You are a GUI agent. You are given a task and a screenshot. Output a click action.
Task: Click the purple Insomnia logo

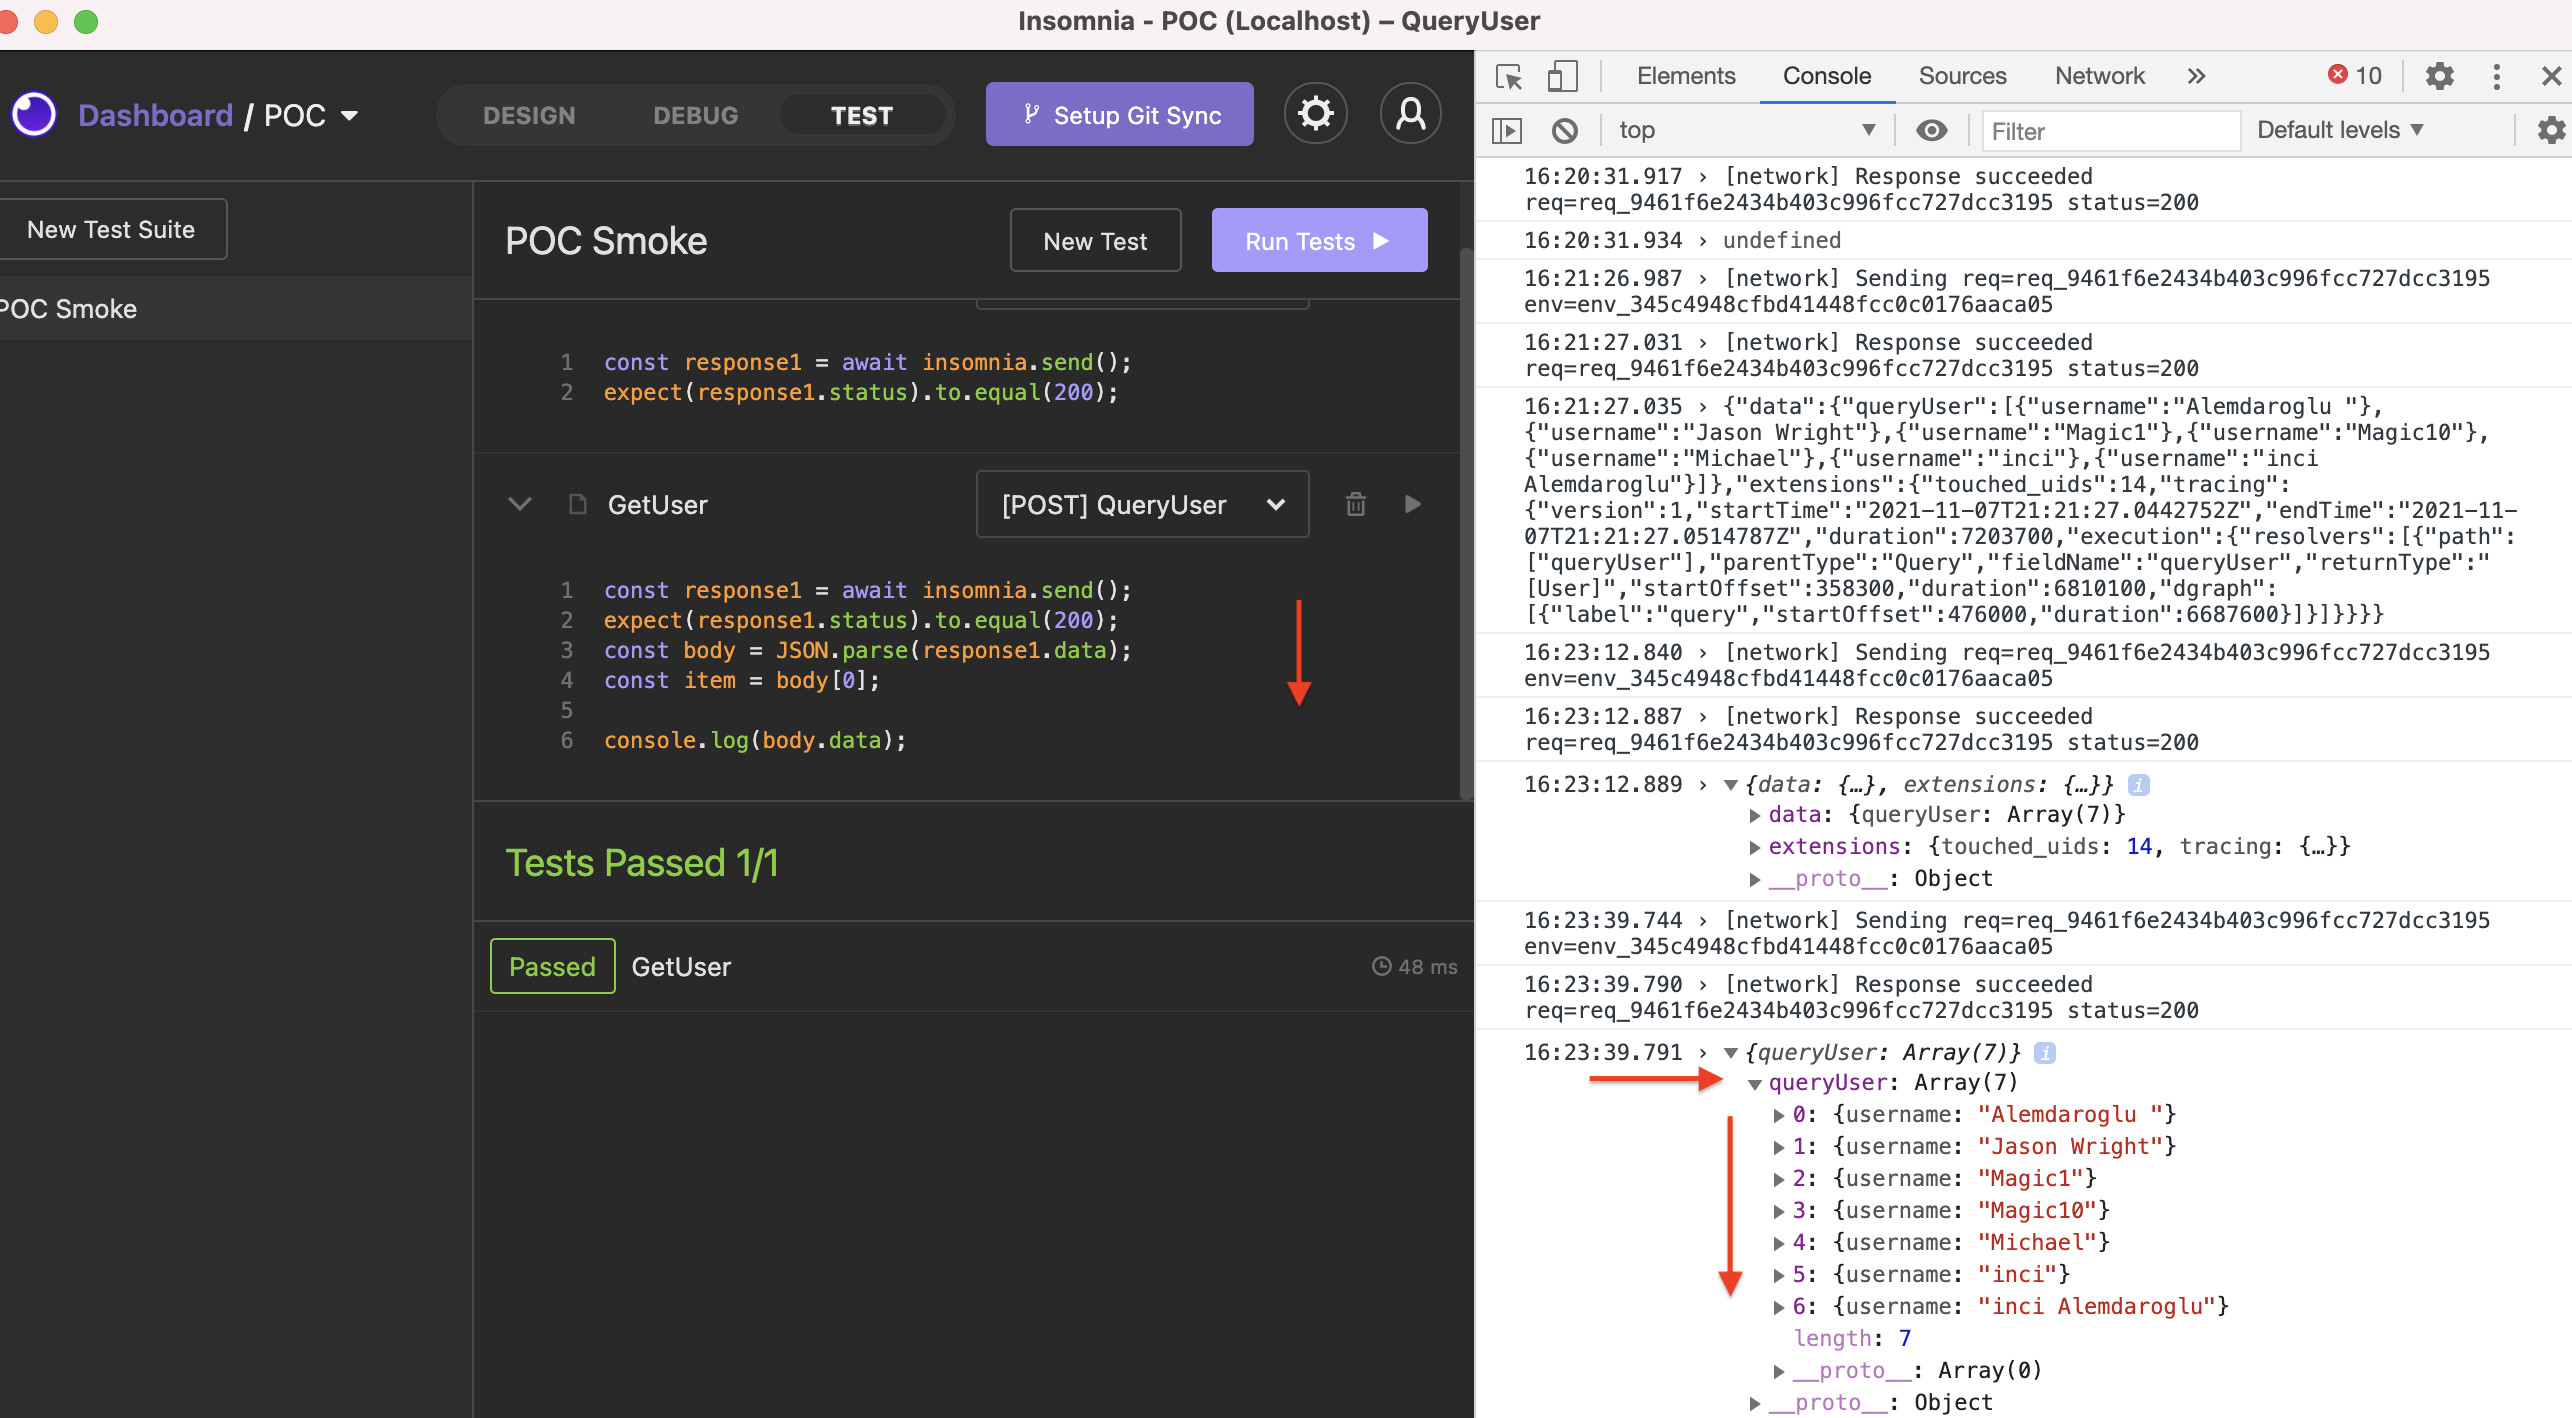[x=33, y=114]
